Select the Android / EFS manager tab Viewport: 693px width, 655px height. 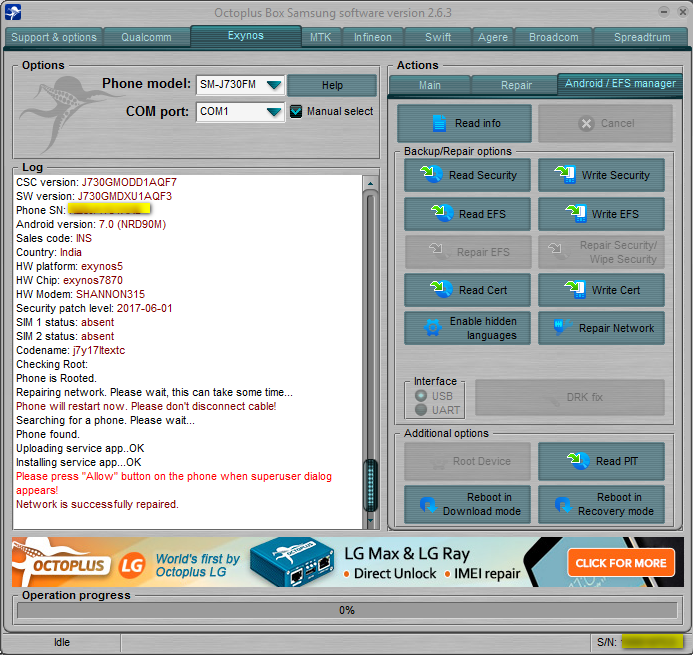pos(620,83)
